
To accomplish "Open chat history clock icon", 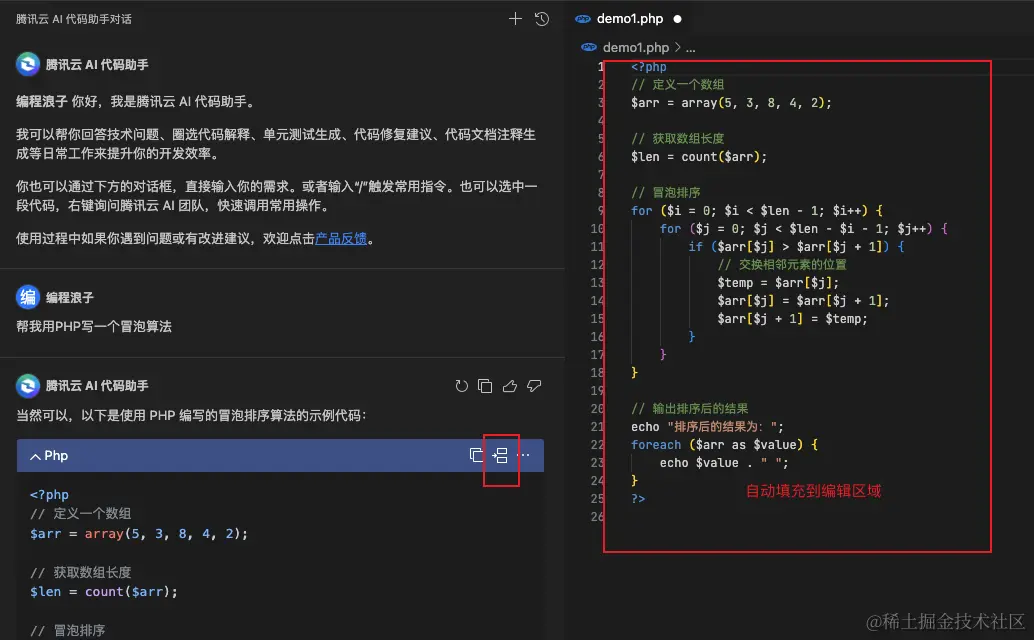I will point(542,19).
